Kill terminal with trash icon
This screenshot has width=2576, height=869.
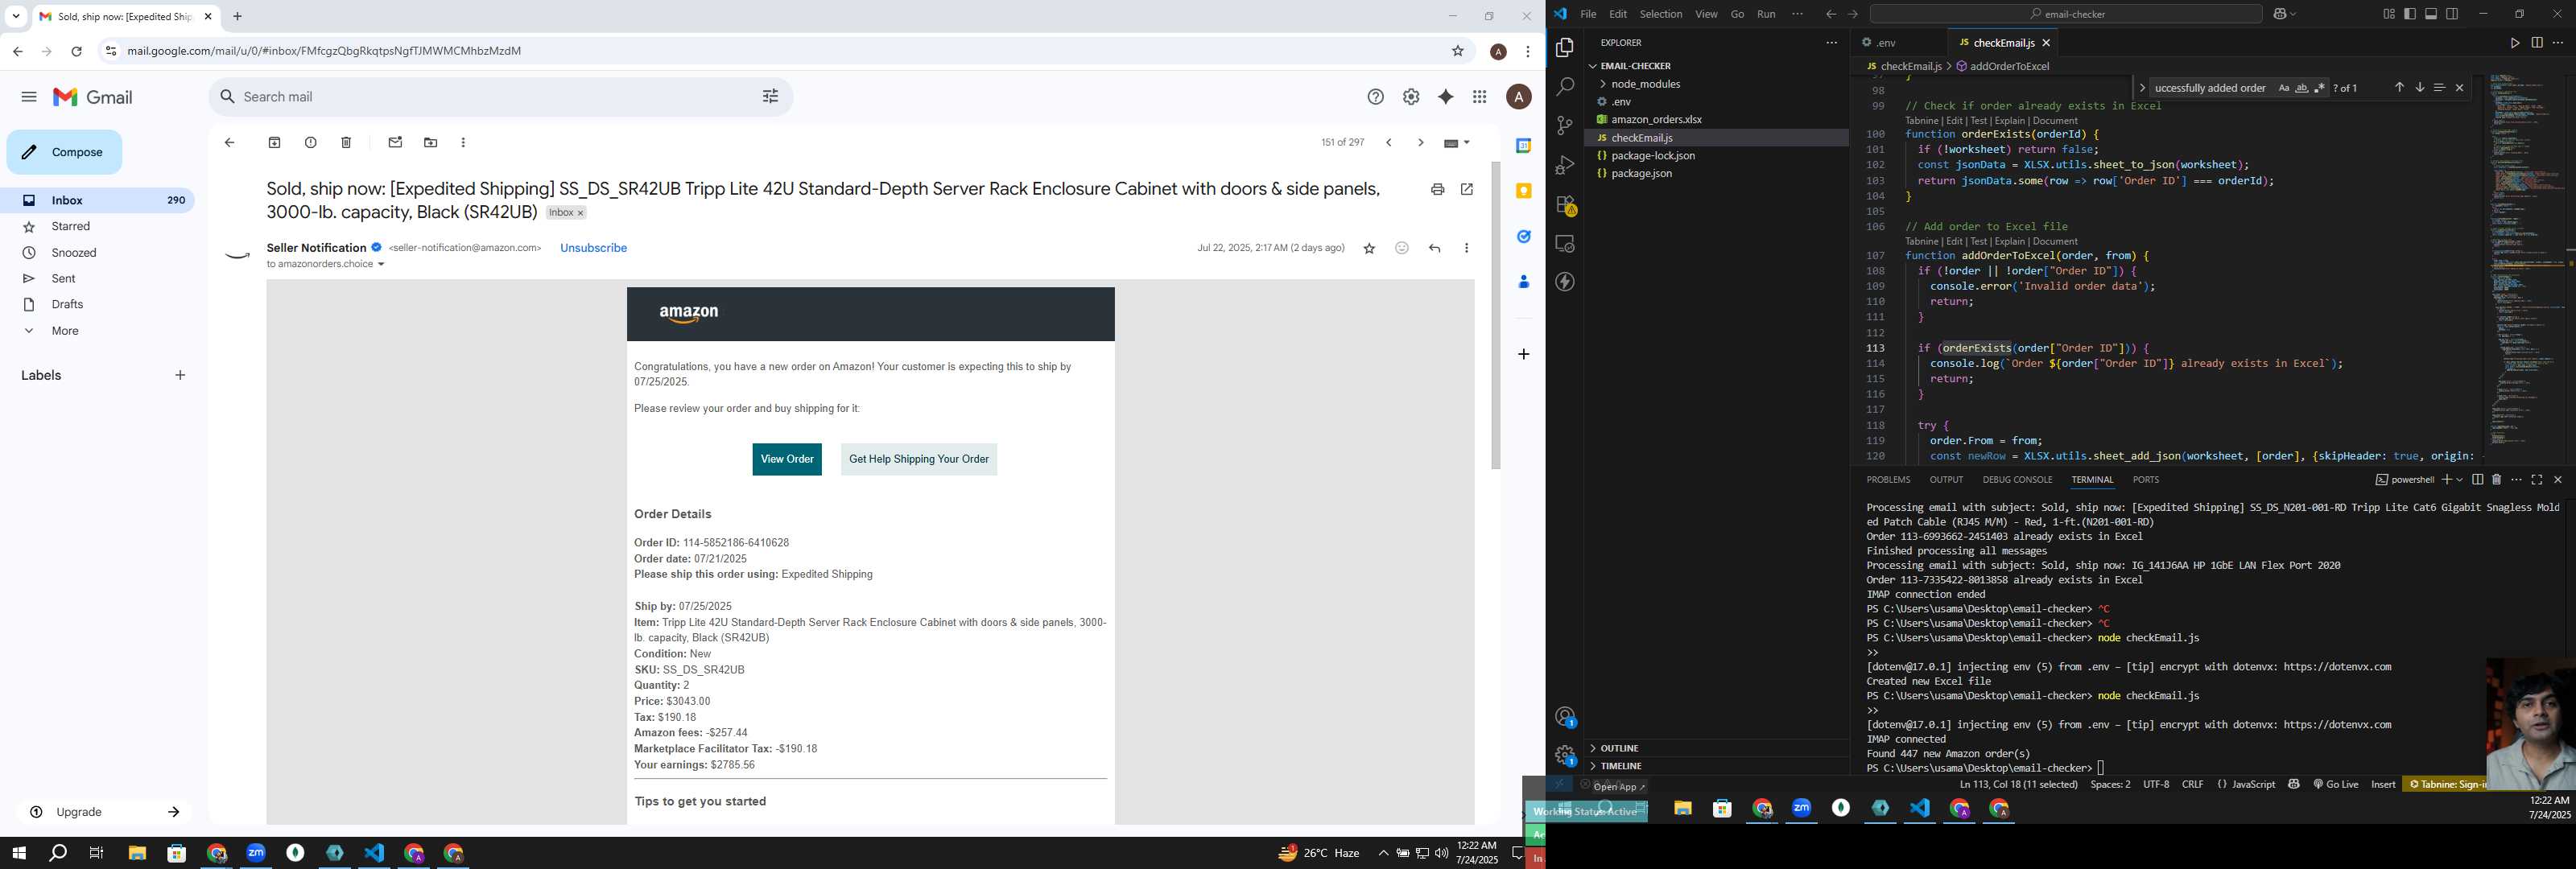[x=2496, y=480]
